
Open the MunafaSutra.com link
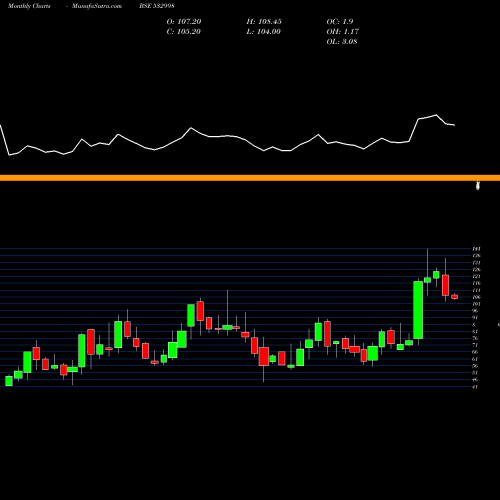click(97, 6)
